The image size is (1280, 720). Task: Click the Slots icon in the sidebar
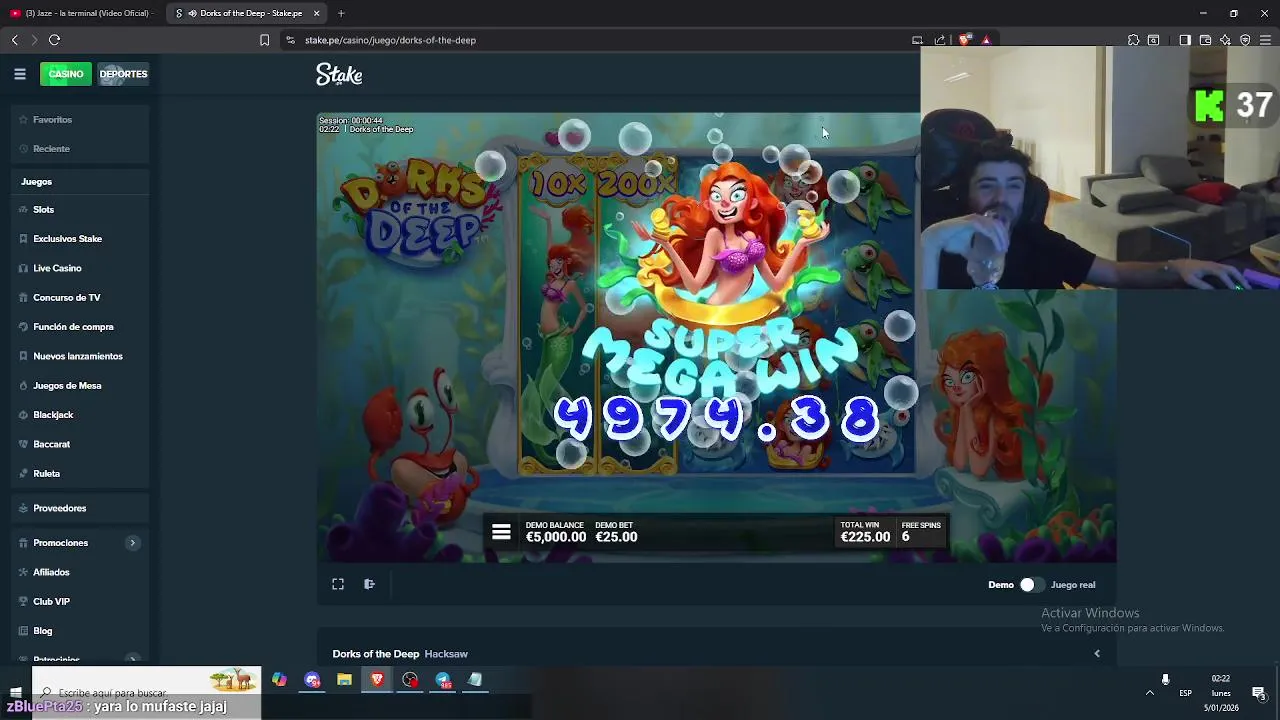[x=23, y=210]
